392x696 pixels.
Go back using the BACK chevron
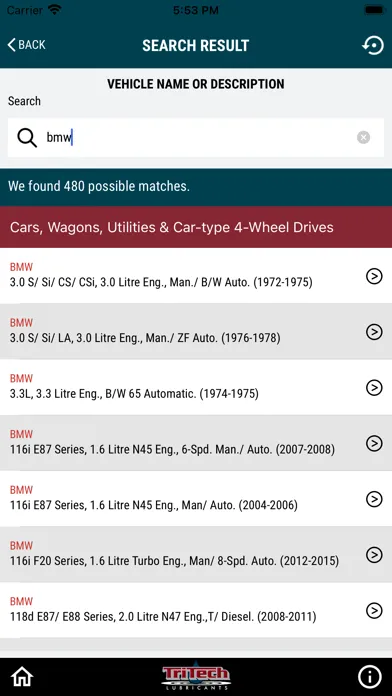[x=27, y=45]
